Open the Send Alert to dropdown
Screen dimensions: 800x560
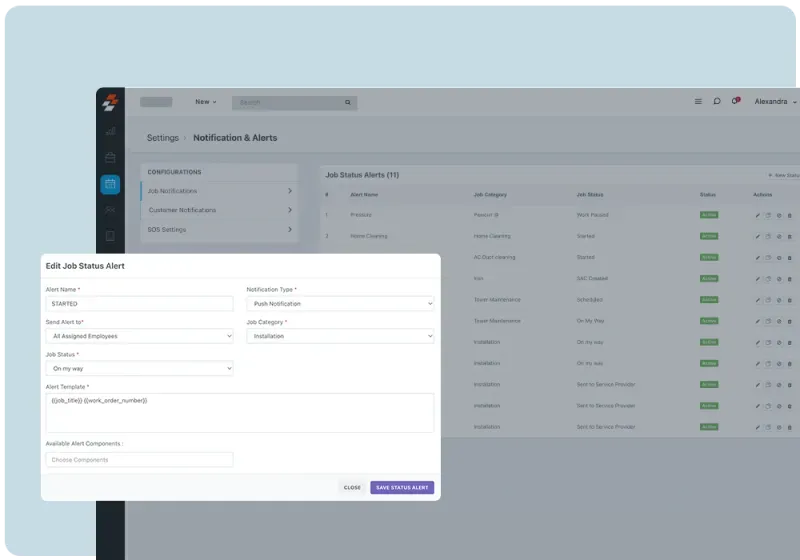click(x=139, y=336)
